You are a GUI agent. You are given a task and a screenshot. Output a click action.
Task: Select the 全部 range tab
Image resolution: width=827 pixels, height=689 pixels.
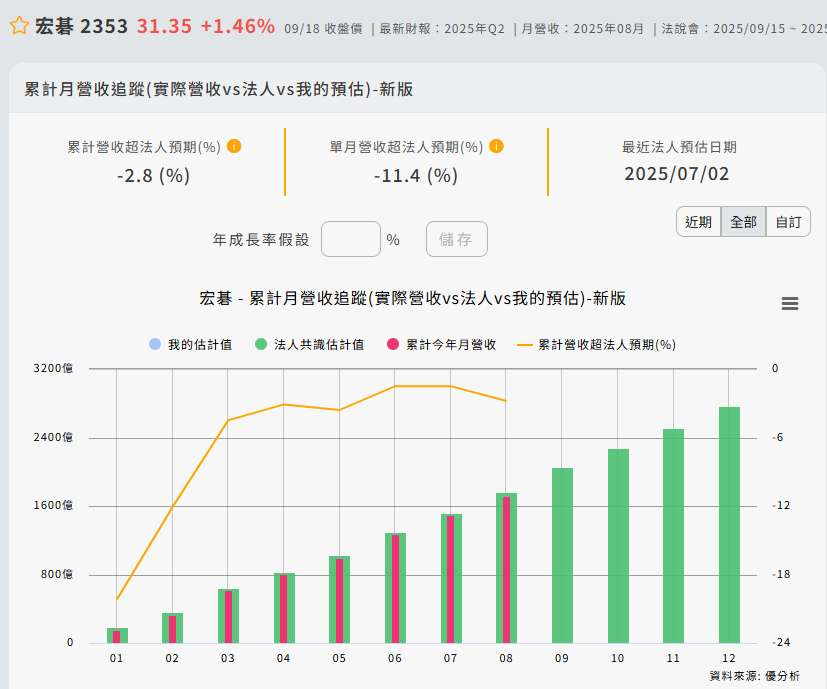click(743, 222)
